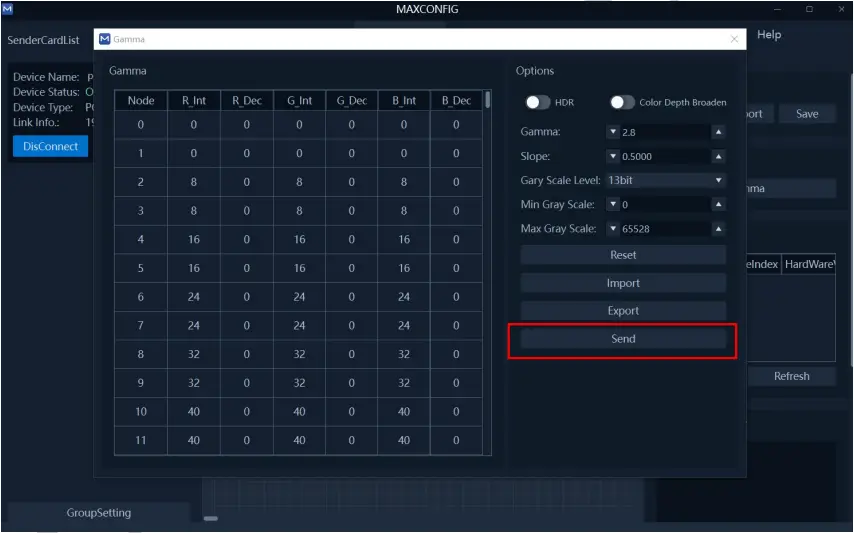854x533 pixels.
Task: Select B_Int cell of node 6
Action: pos(404,297)
